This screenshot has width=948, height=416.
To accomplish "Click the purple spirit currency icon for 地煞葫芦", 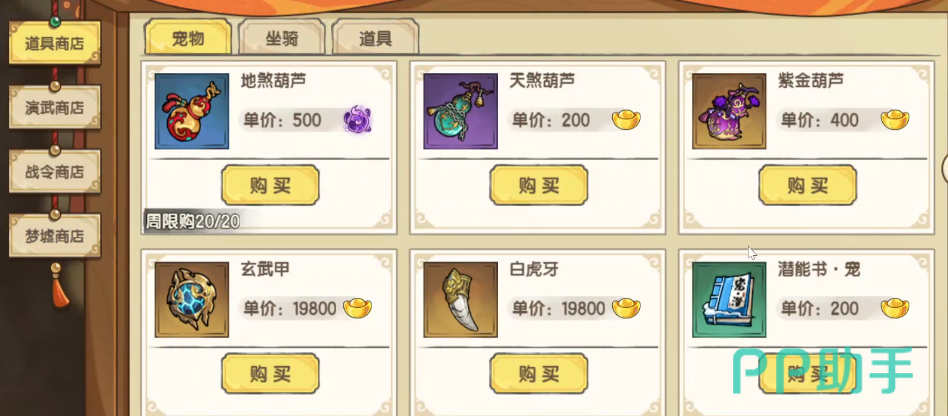I will 357,120.
